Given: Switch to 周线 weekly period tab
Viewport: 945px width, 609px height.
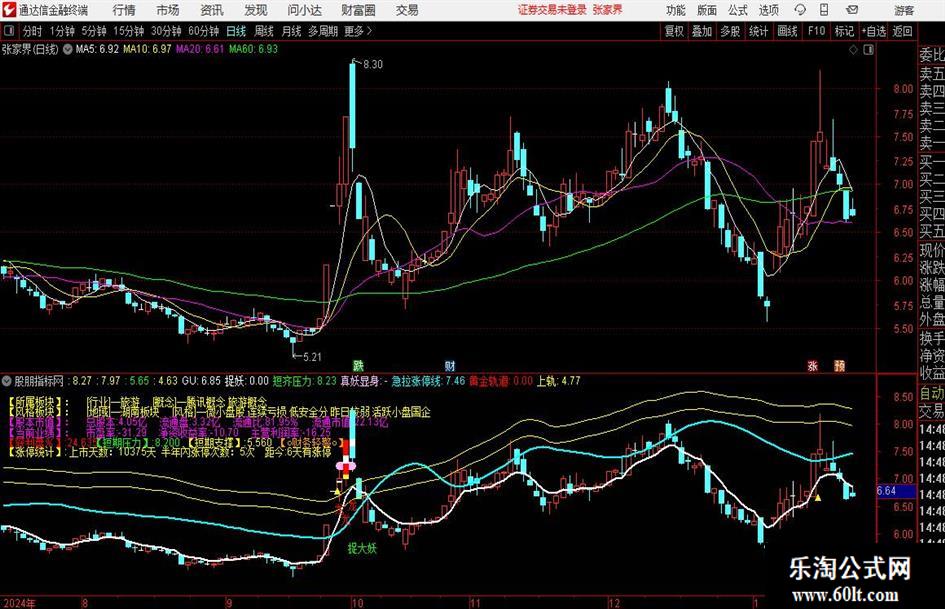Looking at the screenshot, I should coord(264,31).
